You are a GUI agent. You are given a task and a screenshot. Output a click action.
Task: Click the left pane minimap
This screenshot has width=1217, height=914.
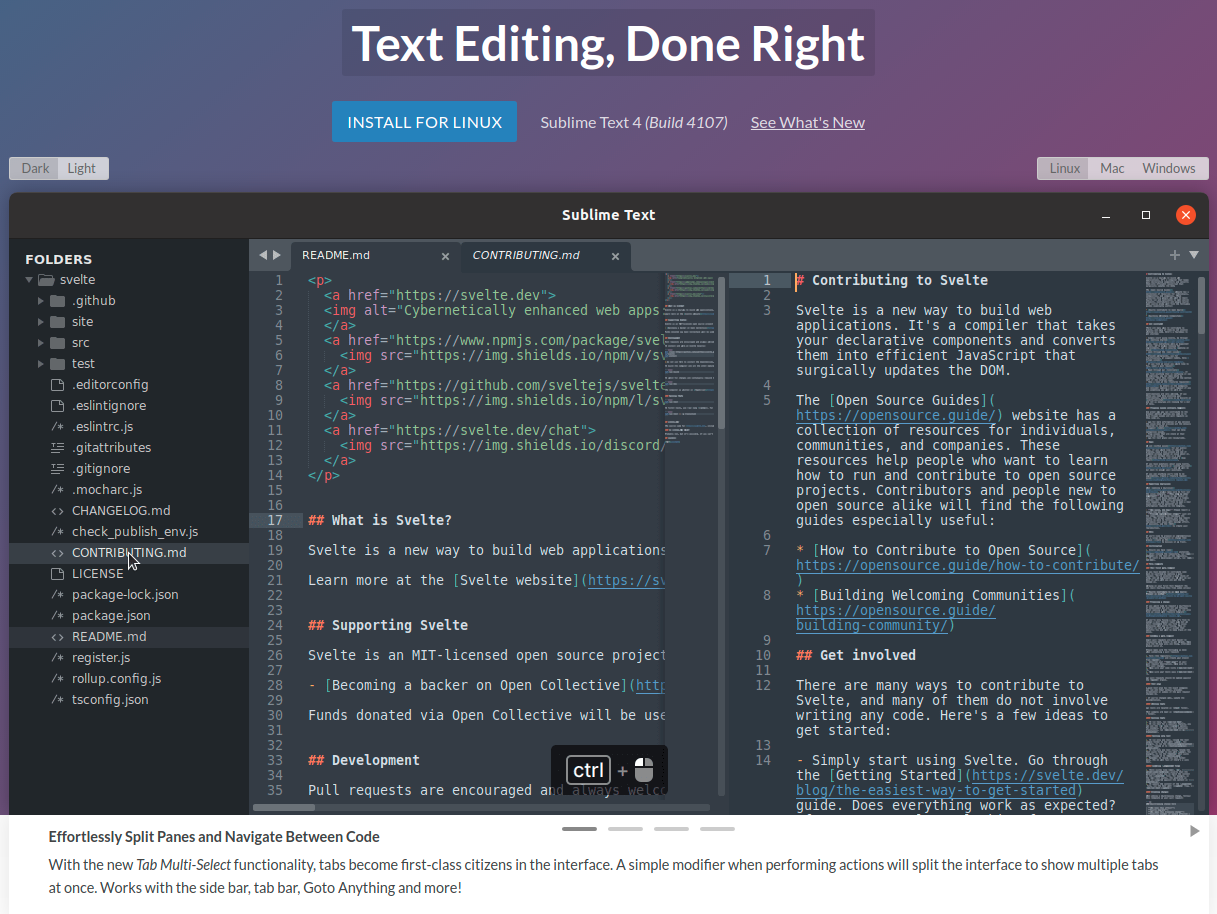tap(691, 360)
